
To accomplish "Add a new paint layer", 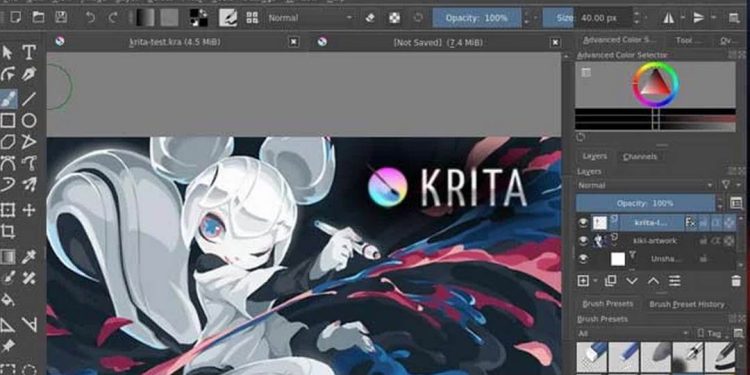I will coord(583,281).
